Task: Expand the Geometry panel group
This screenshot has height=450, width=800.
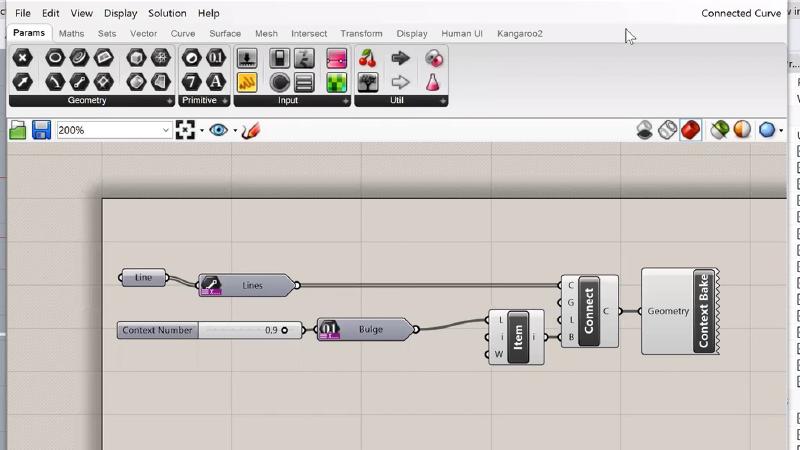Action: click(x=170, y=101)
